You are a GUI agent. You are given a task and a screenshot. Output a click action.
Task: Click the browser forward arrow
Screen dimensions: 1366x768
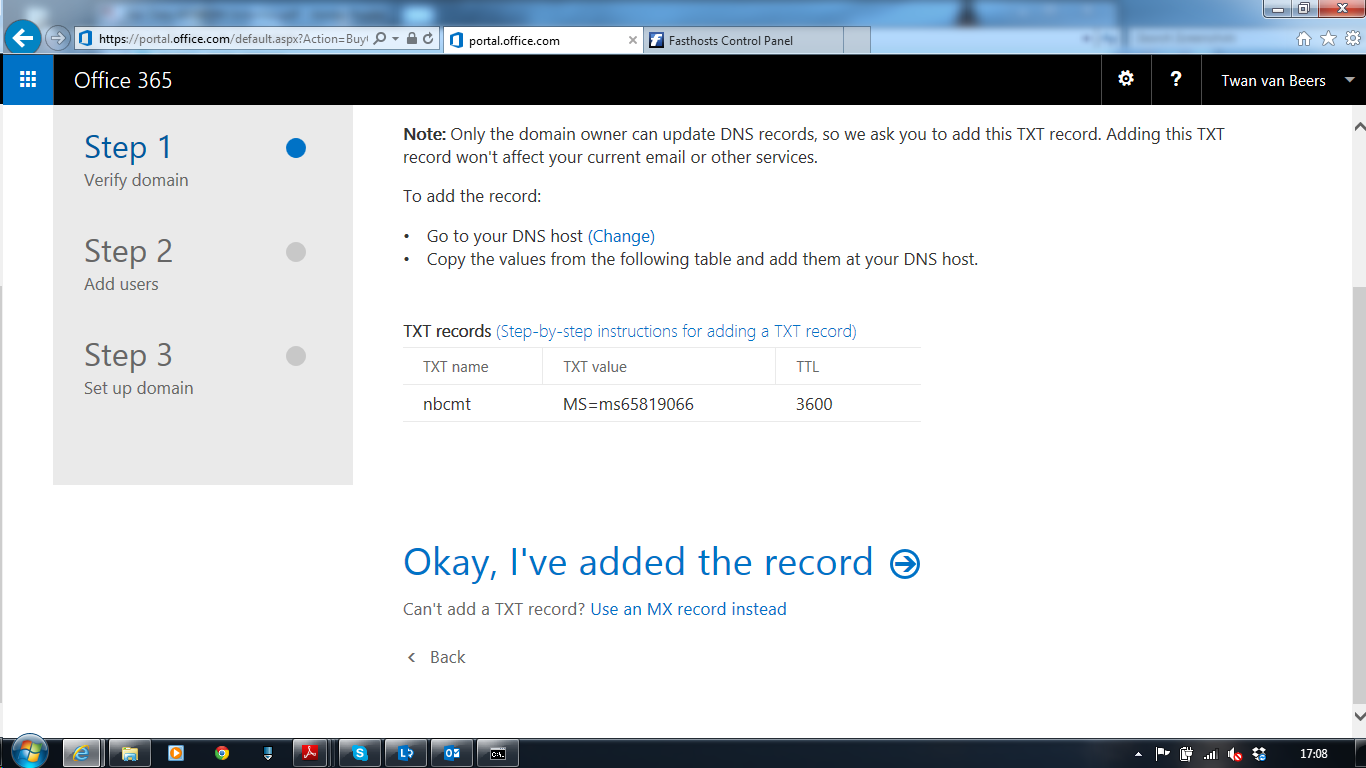[57, 38]
